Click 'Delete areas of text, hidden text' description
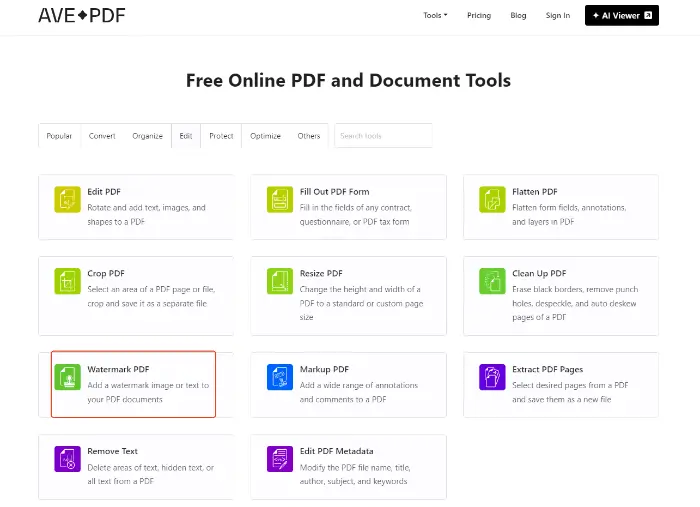The height and width of the screenshot is (507, 700). [x=151, y=474]
